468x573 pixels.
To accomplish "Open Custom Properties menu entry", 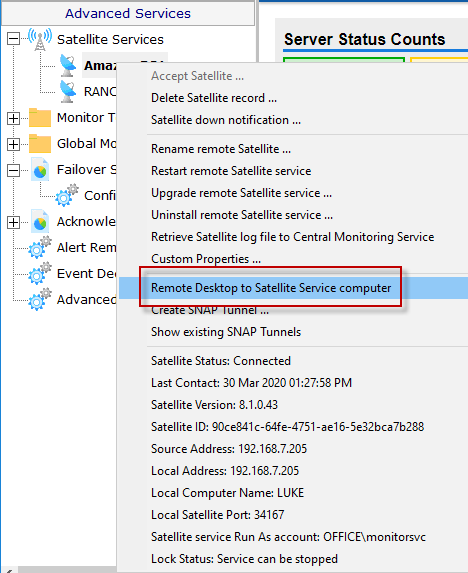I will pyautogui.click(x=206, y=259).
